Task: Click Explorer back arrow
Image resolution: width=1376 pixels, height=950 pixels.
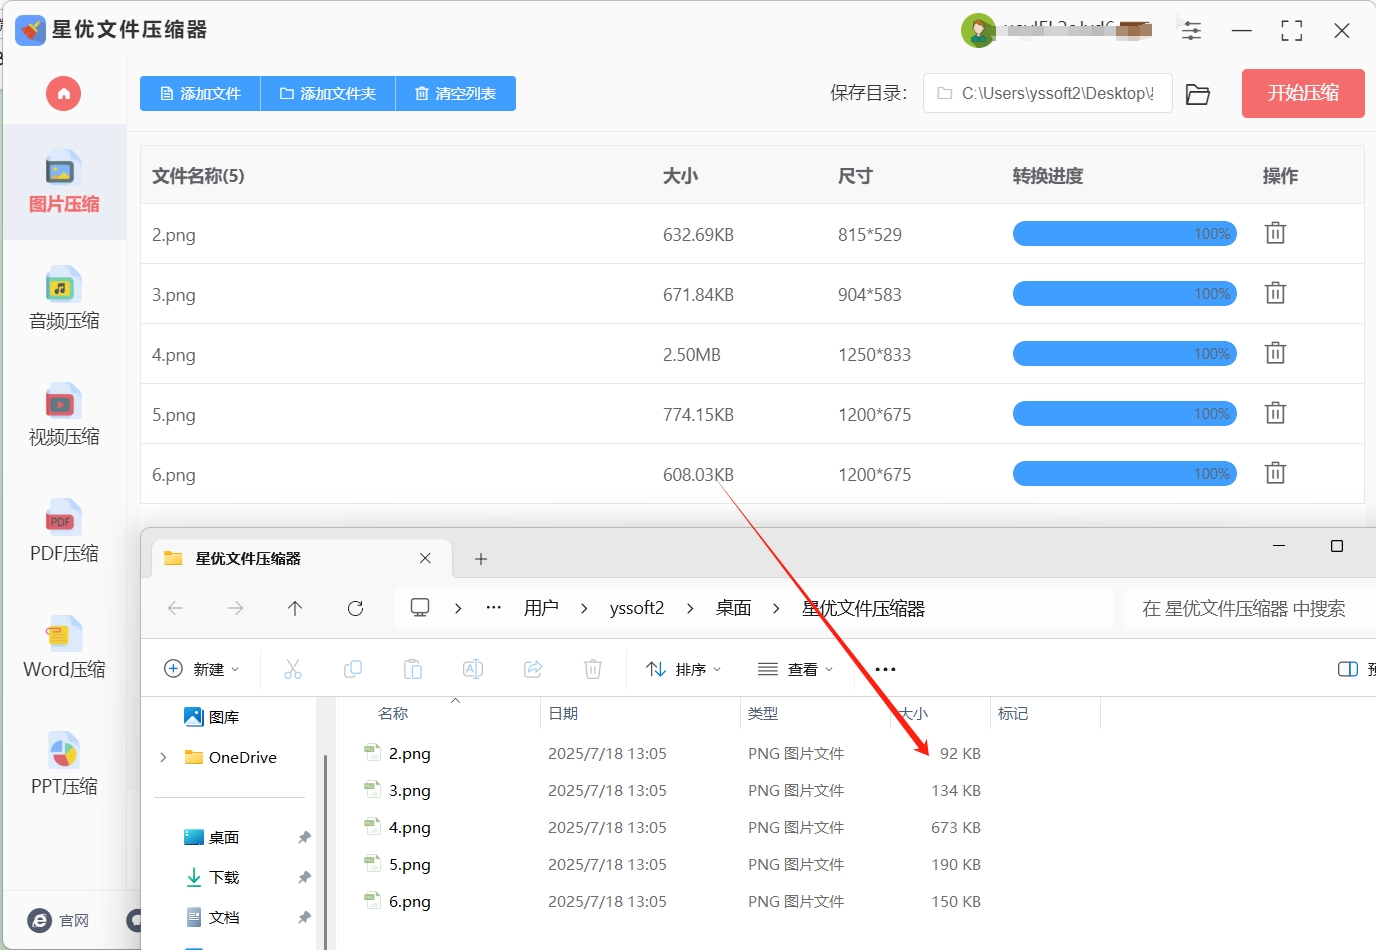Action: [176, 608]
